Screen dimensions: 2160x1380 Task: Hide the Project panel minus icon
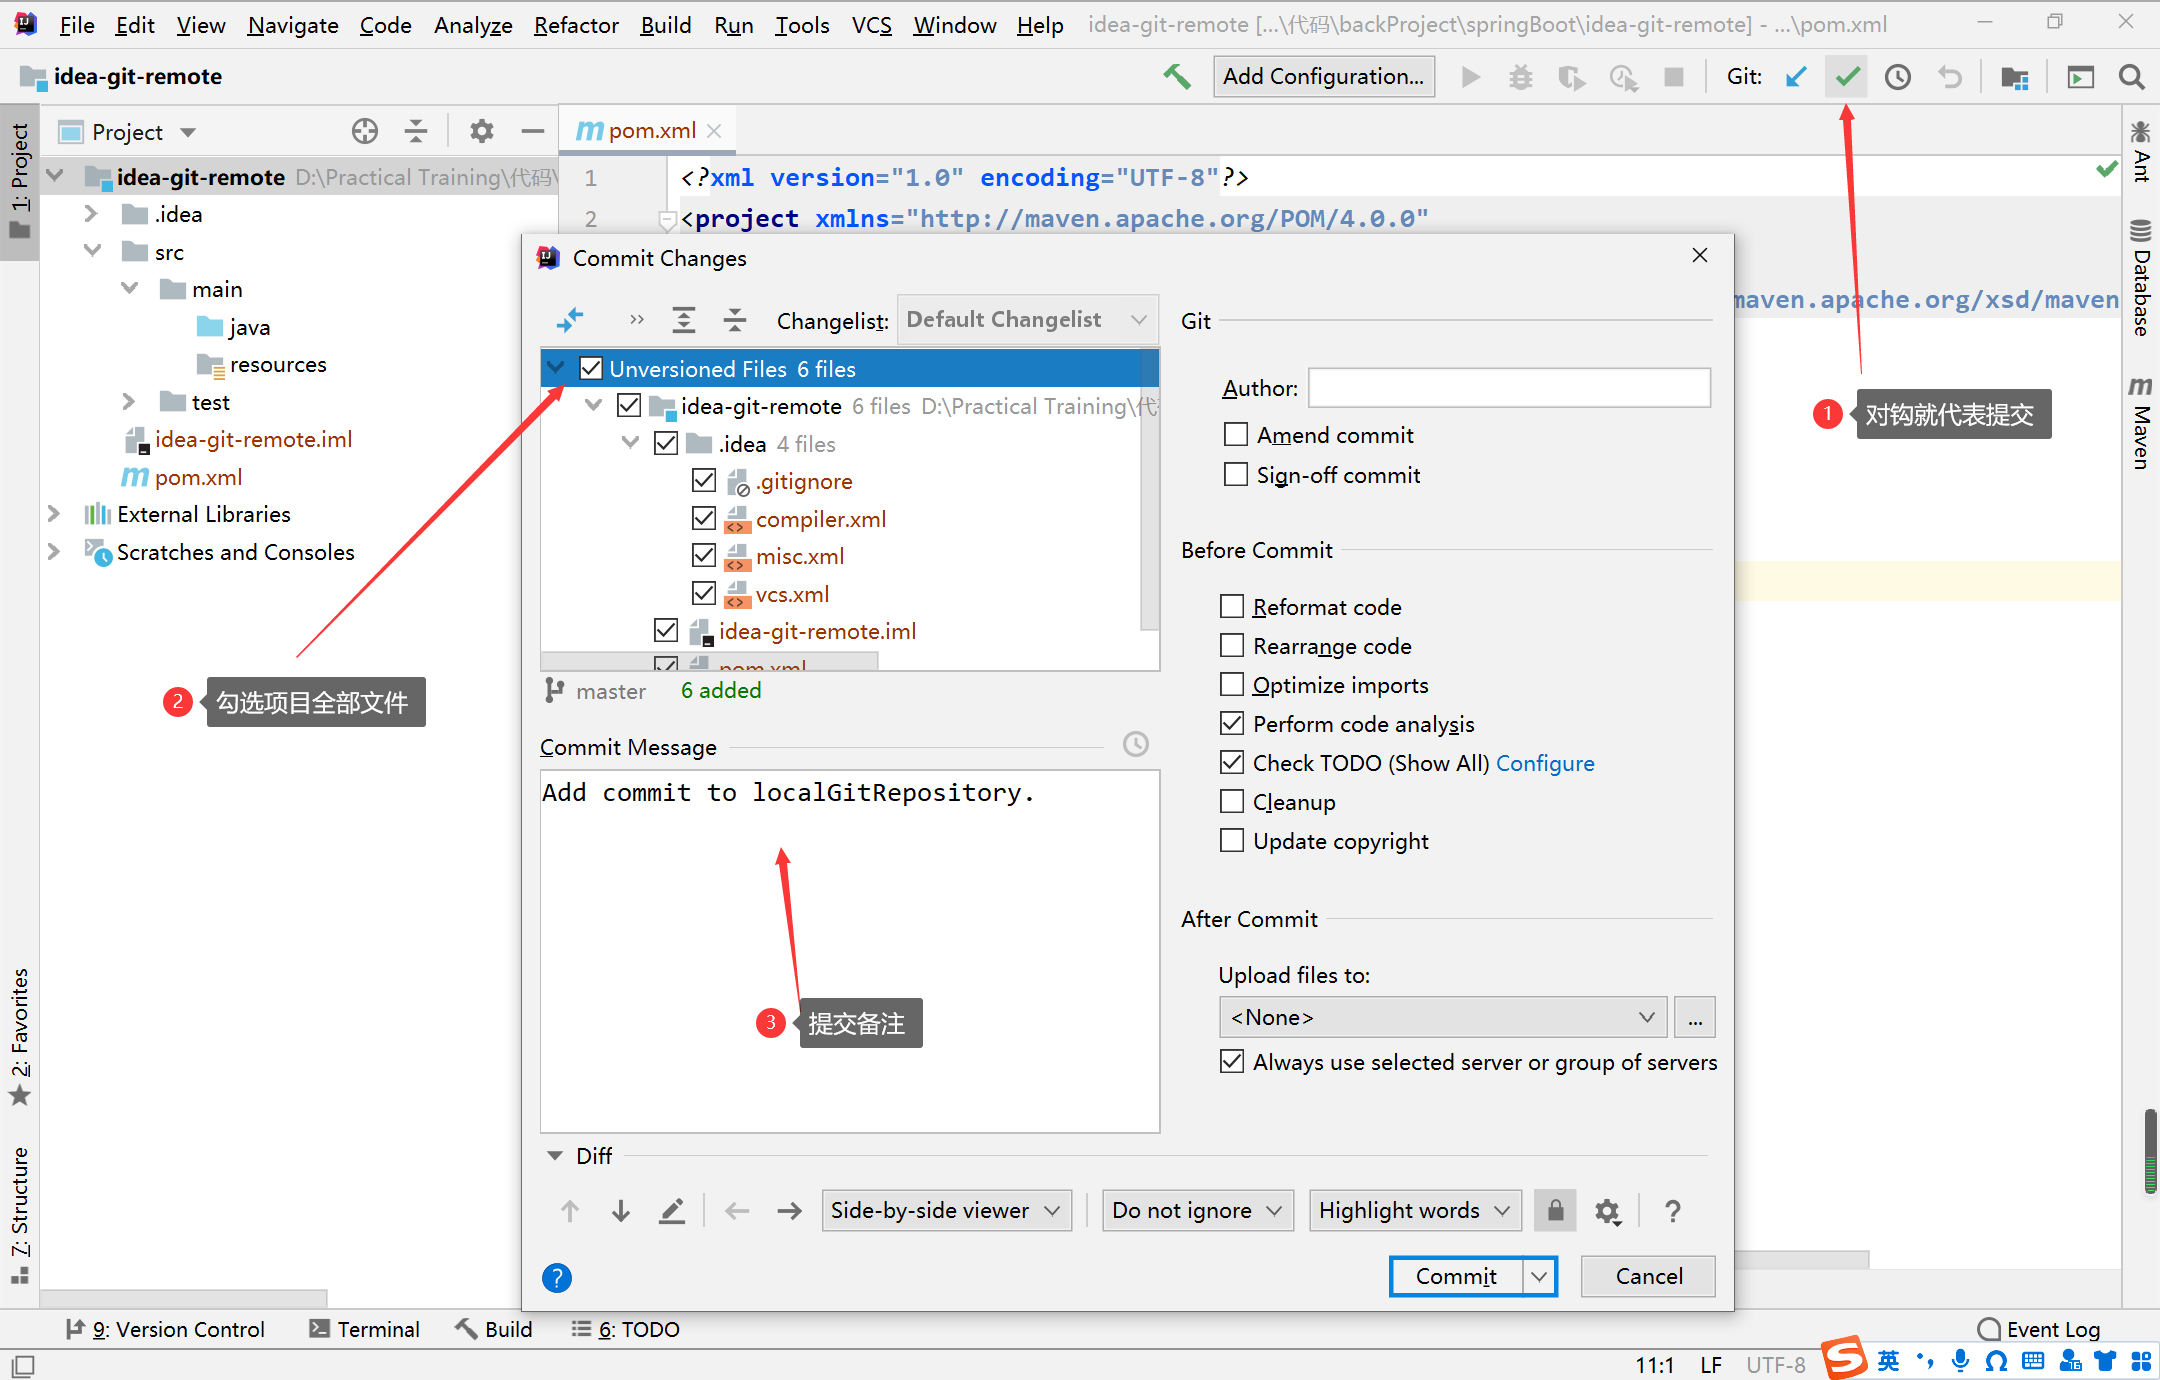tap(533, 131)
